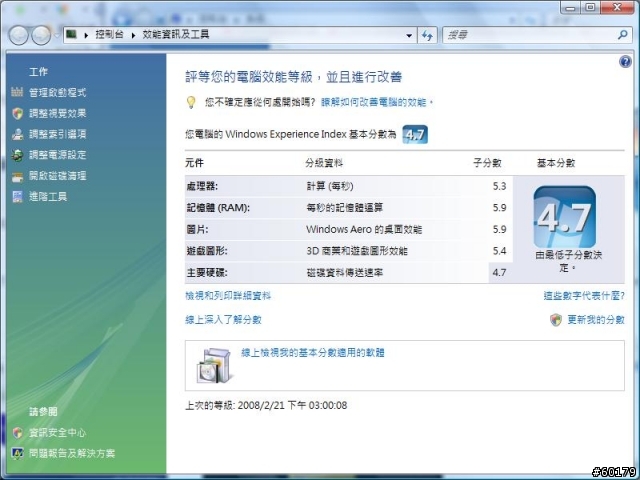Image resolution: width=640 pixels, height=480 pixels.
Task: Open 調整電源設定 task link
Action: (58, 155)
